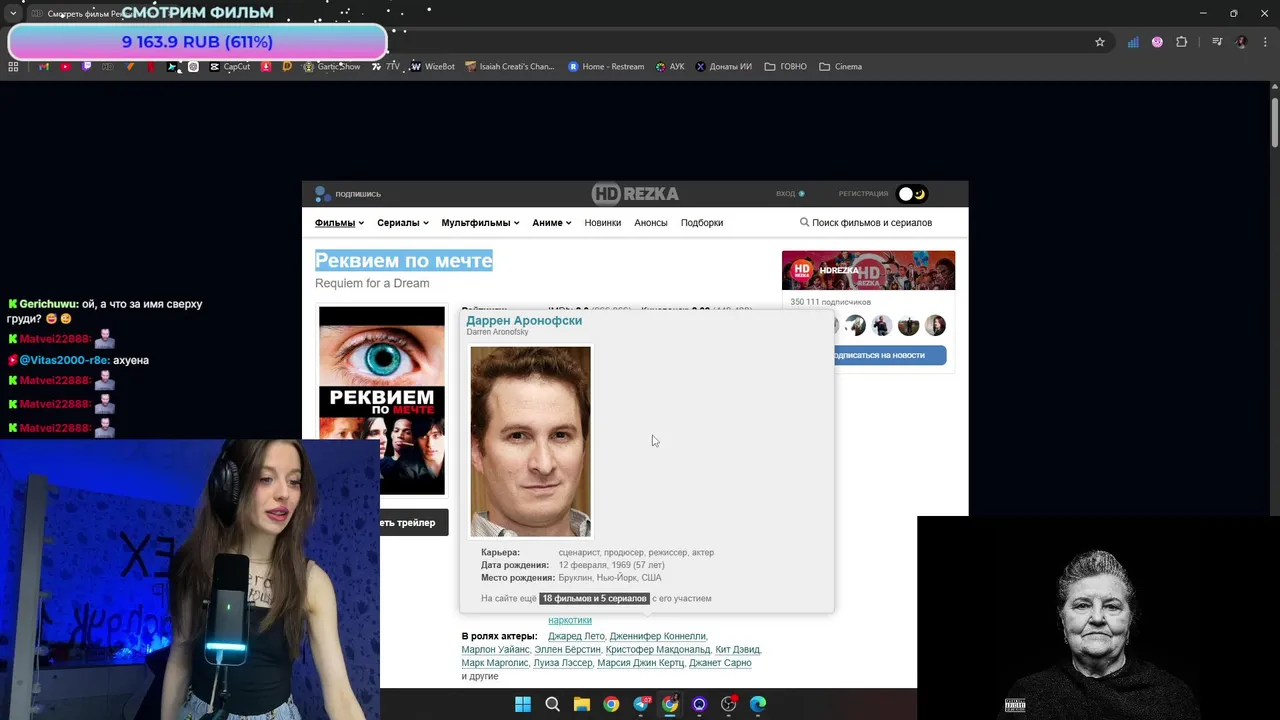This screenshot has width=1280, height=720.
Task: Click the Реквием по мечте poster
Action: (x=382, y=400)
